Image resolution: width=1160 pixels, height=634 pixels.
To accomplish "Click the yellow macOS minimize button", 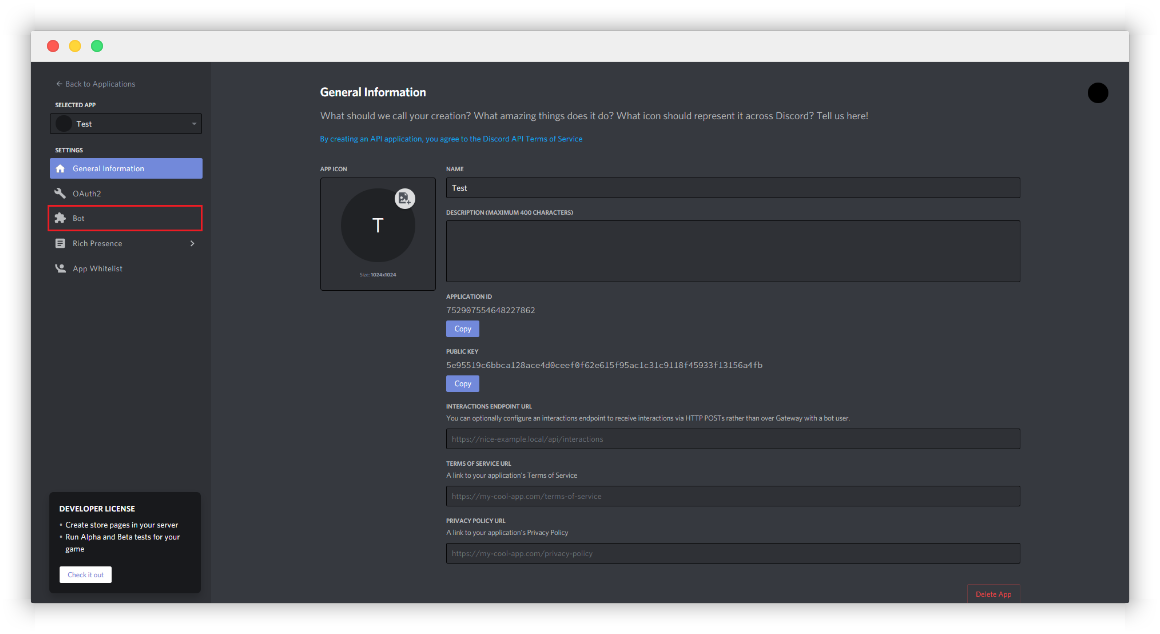I will click(x=75, y=46).
